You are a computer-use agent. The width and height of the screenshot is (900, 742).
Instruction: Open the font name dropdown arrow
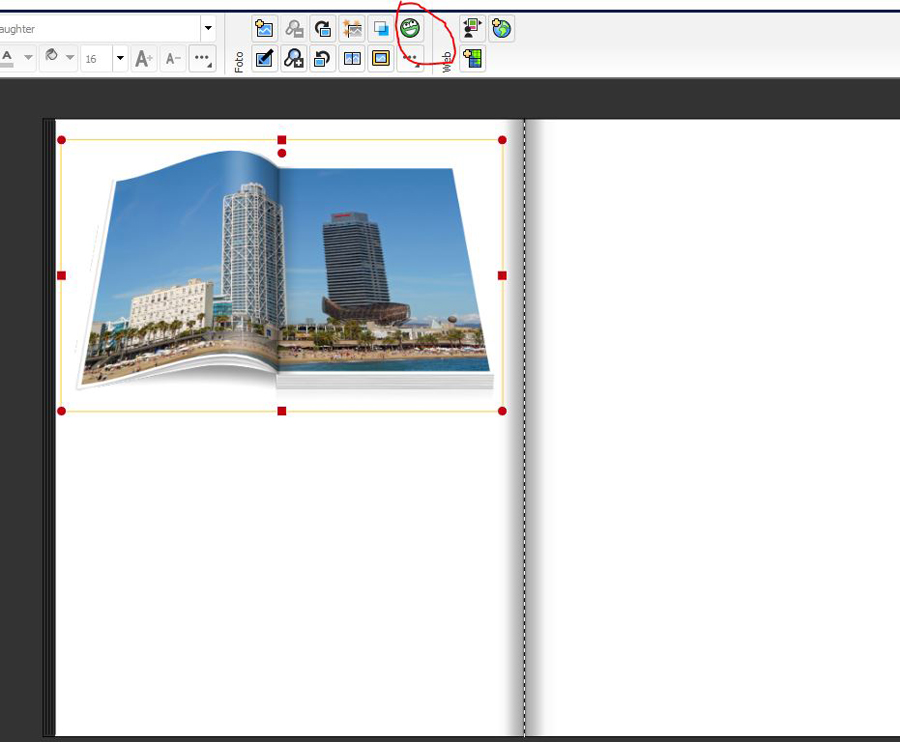[208, 29]
